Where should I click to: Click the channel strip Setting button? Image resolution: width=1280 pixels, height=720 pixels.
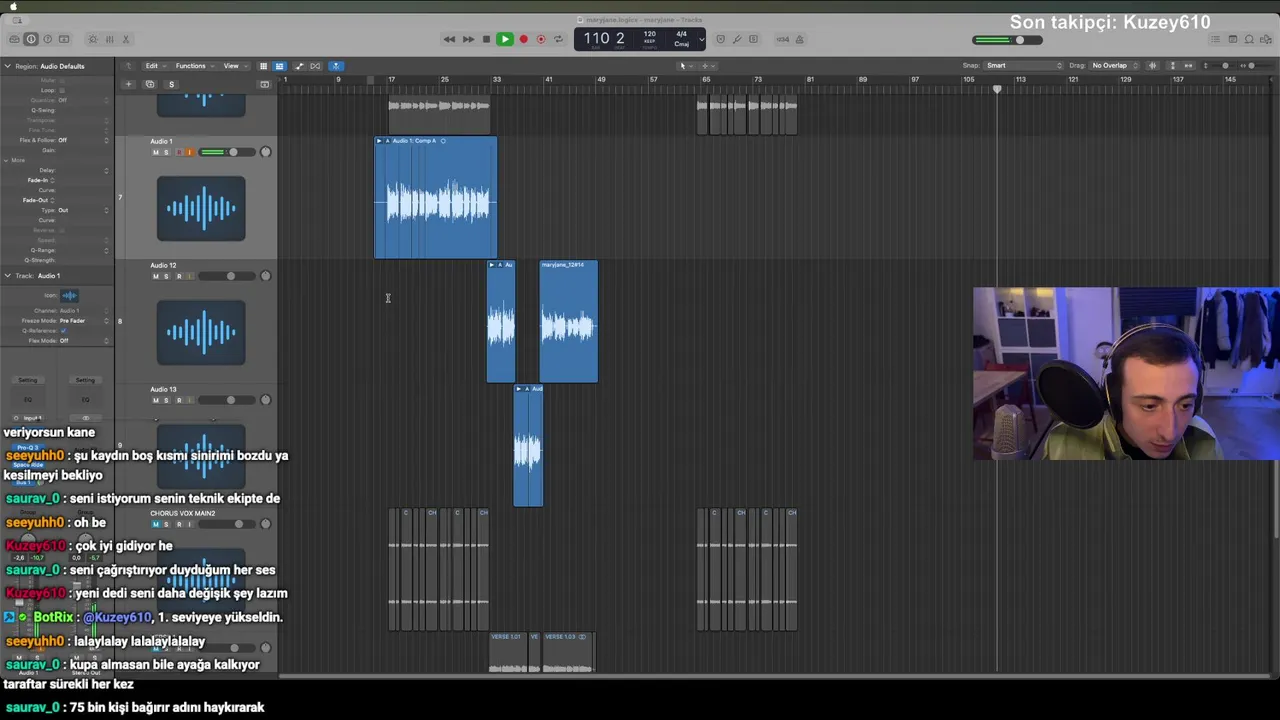tap(28, 380)
